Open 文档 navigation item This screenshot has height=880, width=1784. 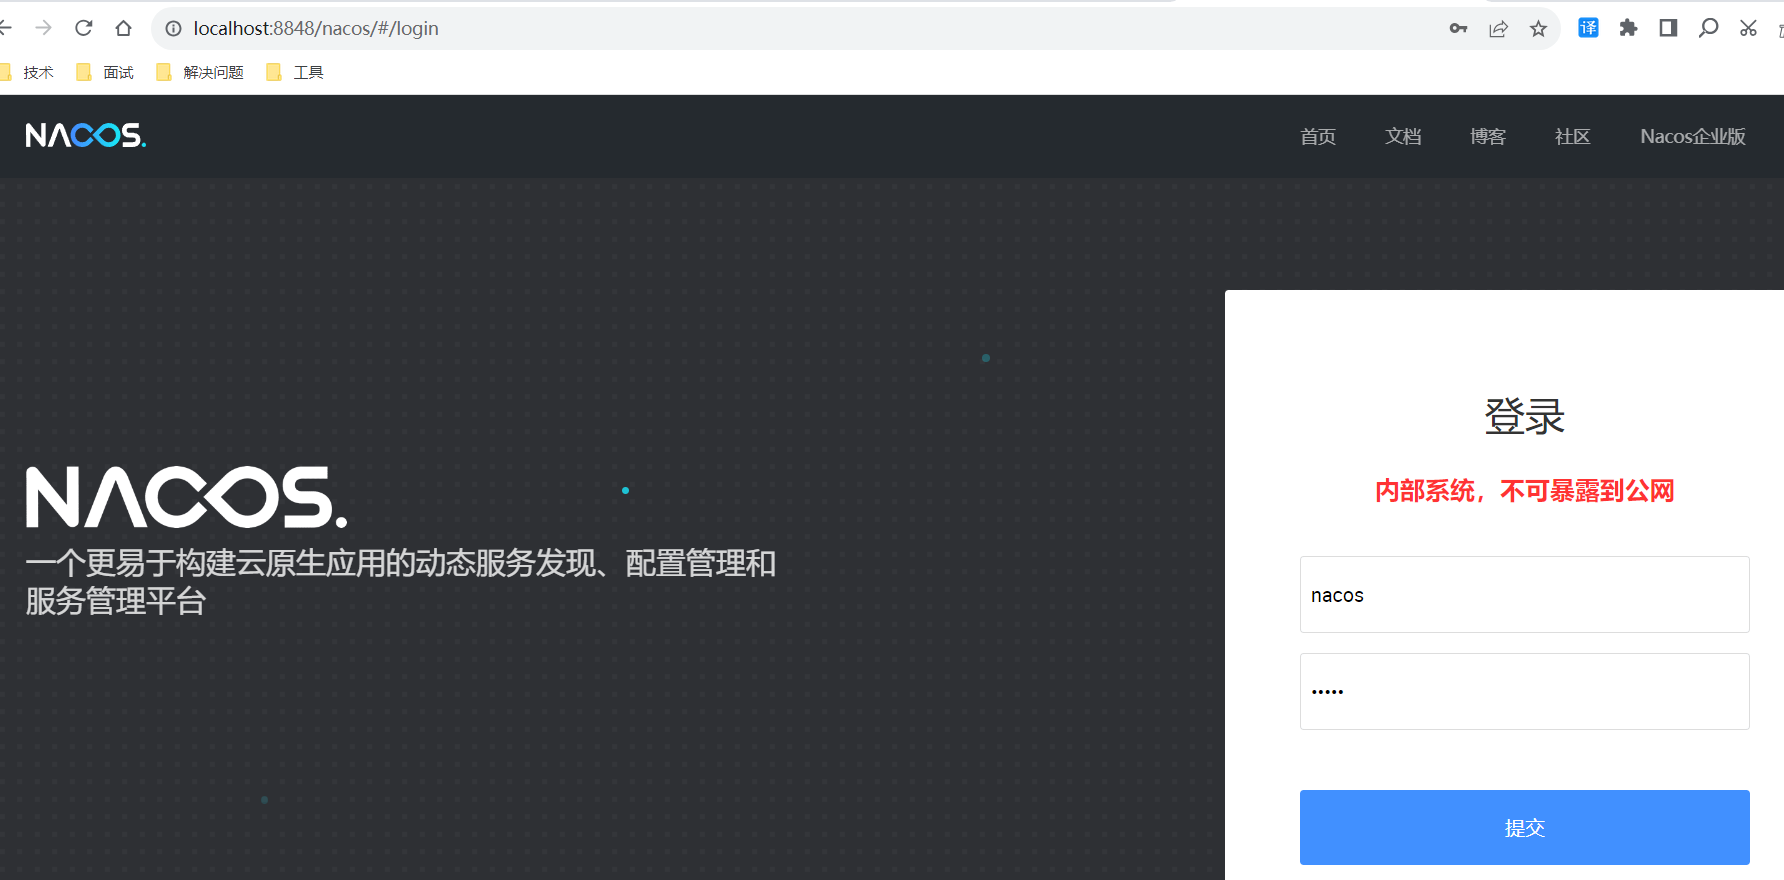(x=1403, y=136)
